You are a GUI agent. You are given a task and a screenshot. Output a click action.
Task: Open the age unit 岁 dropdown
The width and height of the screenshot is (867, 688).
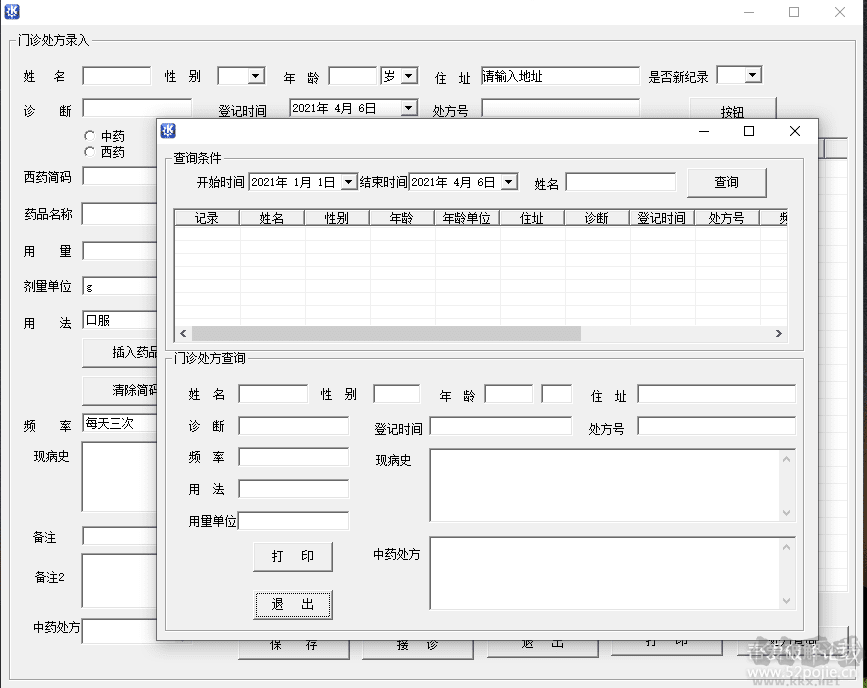[x=408, y=76]
